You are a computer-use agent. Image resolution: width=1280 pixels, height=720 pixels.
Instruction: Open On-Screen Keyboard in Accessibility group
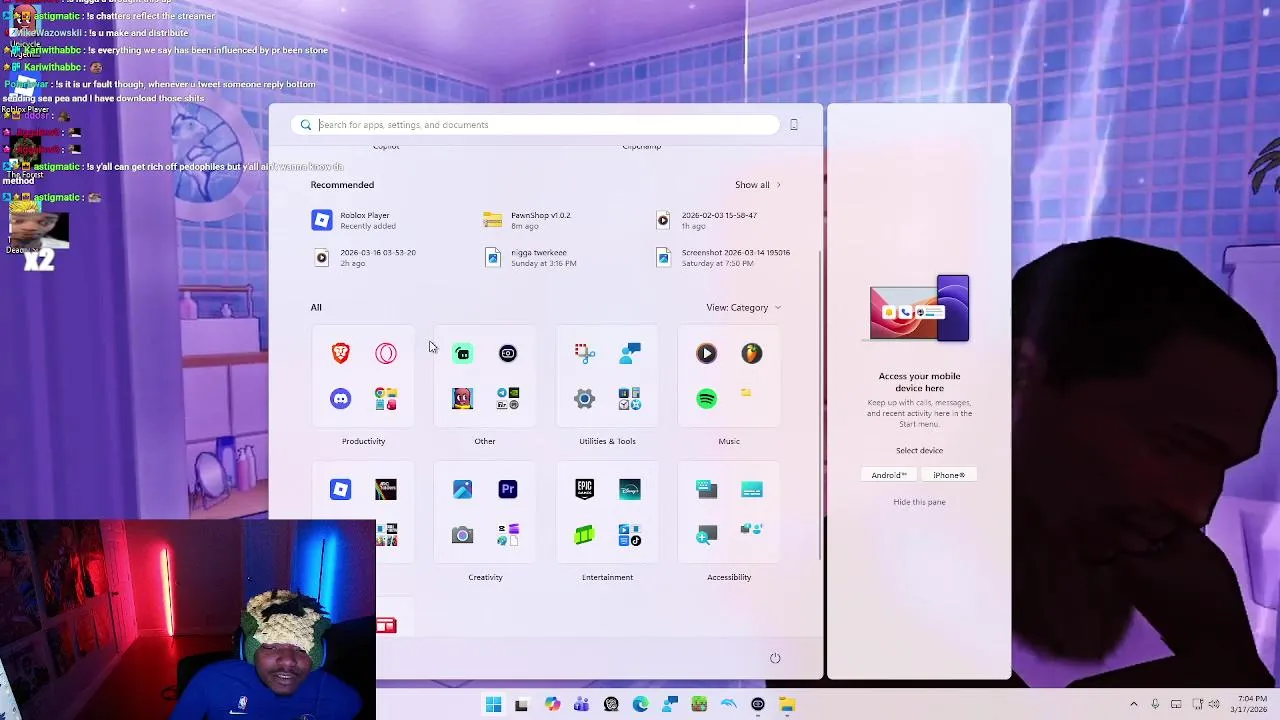pyautogui.click(x=707, y=489)
